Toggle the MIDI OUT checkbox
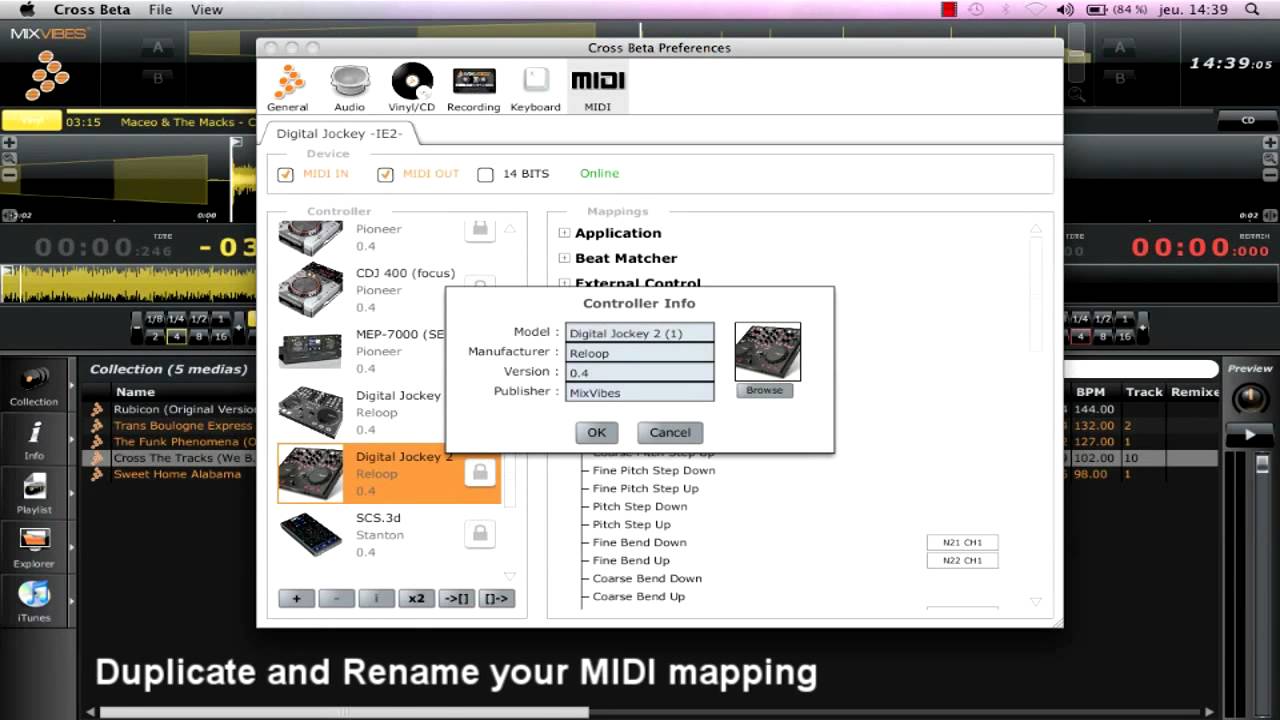 point(386,174)
